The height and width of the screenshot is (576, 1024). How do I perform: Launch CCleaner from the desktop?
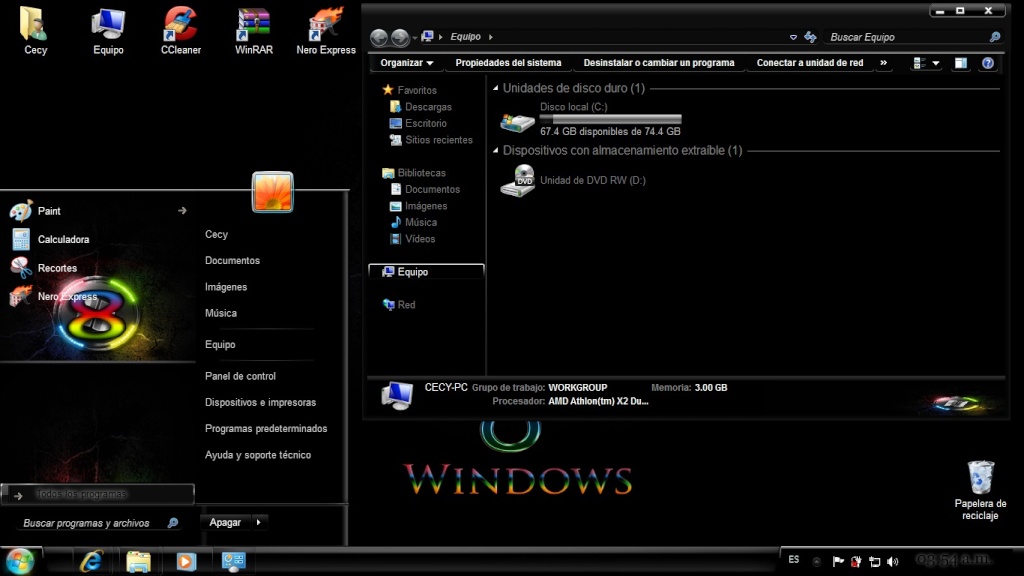180,31
